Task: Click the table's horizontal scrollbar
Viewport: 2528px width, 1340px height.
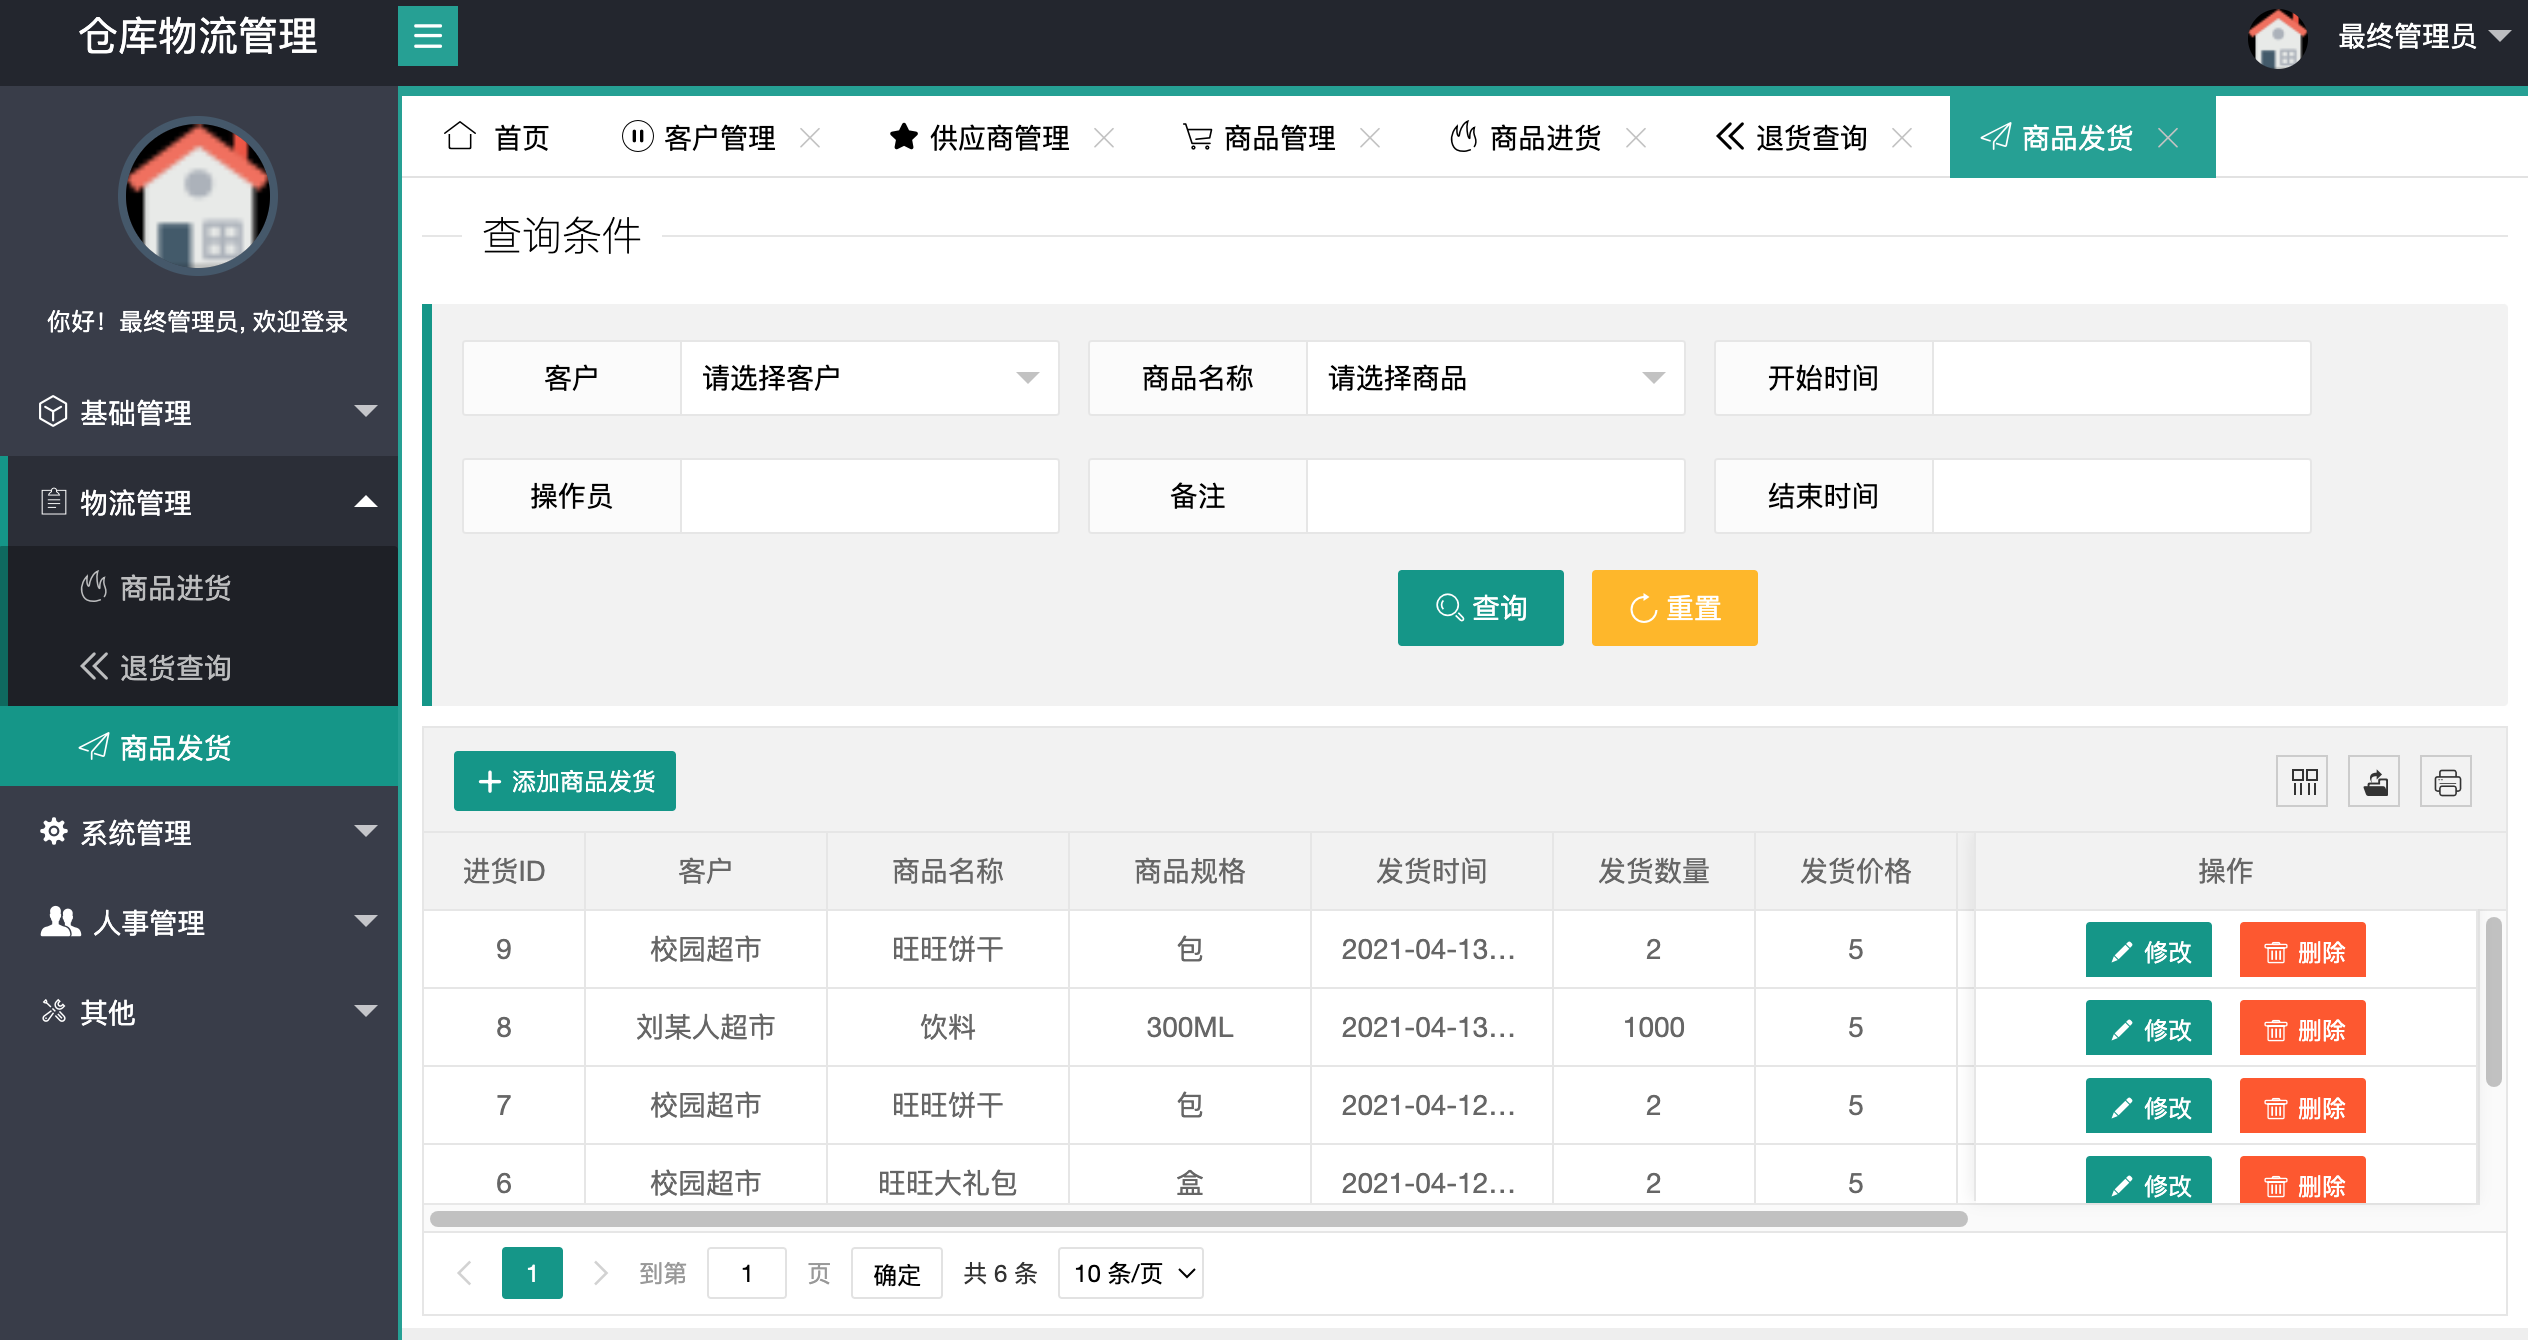Action: (x=1198, y=1219)
